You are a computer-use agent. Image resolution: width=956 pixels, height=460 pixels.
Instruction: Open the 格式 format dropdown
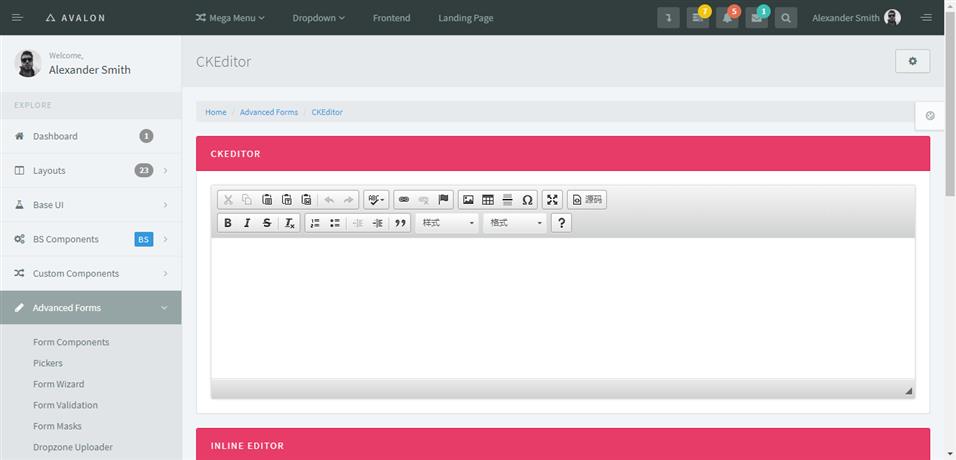click(x=515, y=223)
